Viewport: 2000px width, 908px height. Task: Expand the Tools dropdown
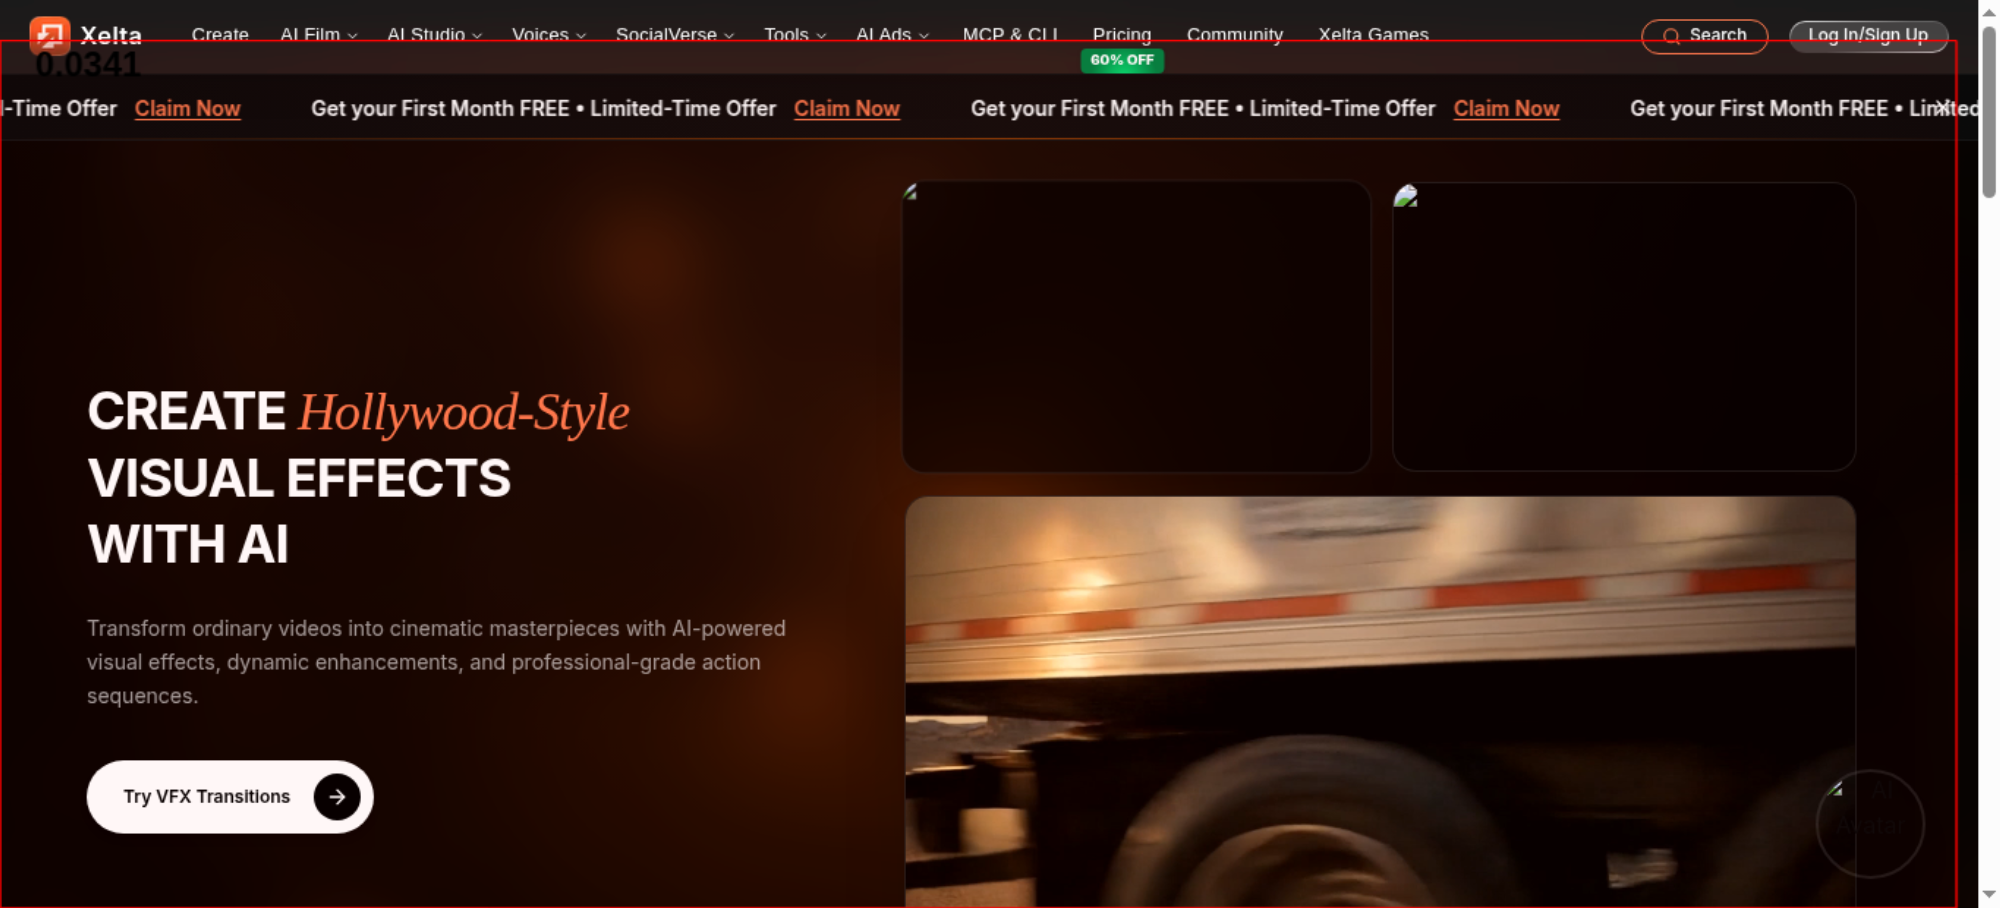[795, 35]
